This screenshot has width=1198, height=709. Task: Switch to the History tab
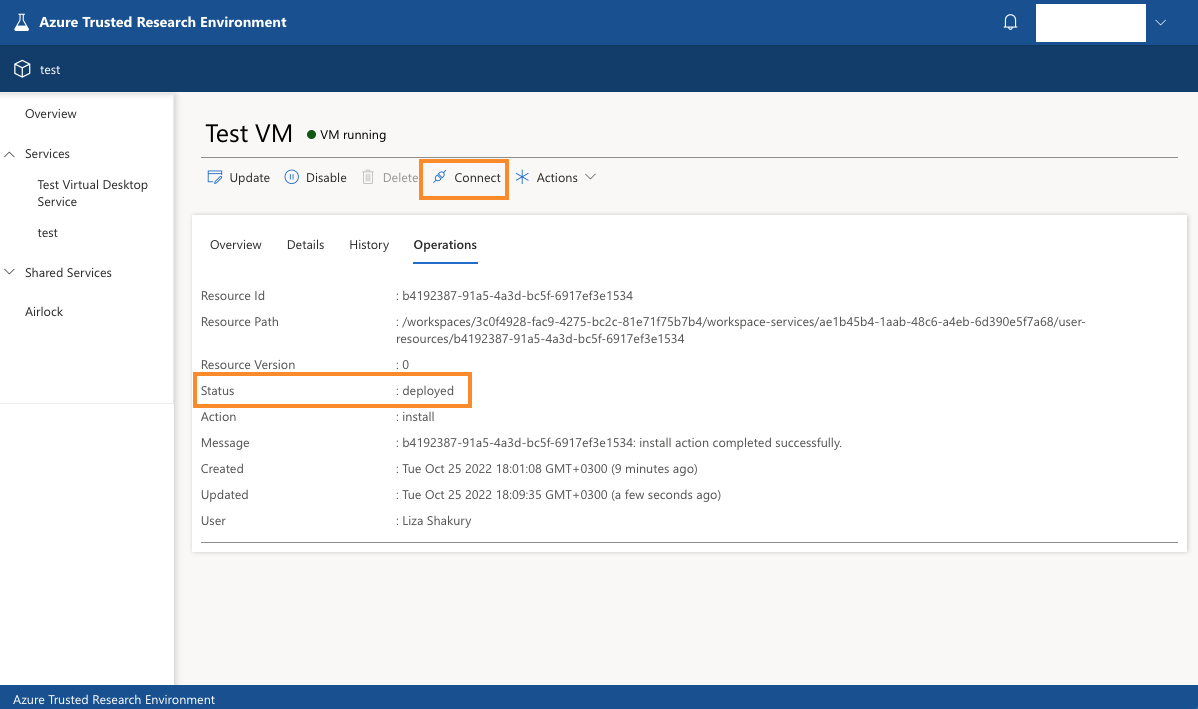click(x=368, y=244)
